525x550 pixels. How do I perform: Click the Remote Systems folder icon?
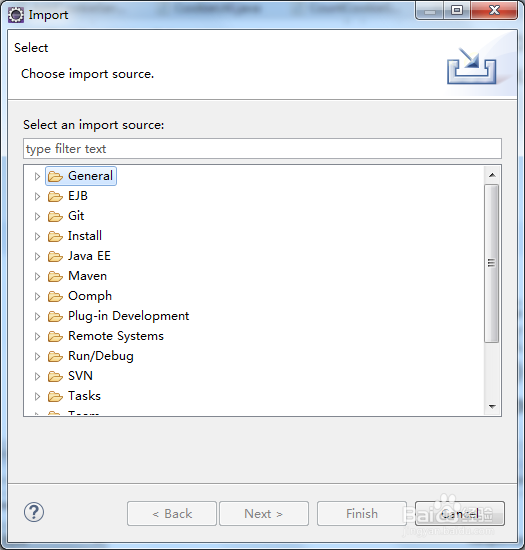click(55, 336)
